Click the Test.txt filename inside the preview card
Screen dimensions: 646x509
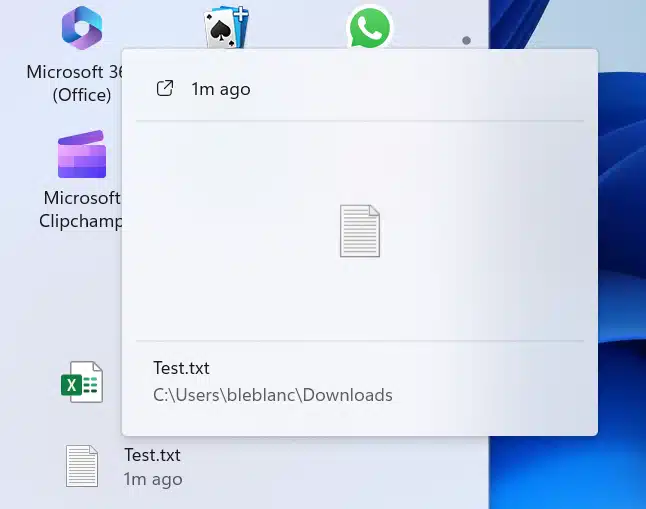pyautogui.click(x=181, y=368)
